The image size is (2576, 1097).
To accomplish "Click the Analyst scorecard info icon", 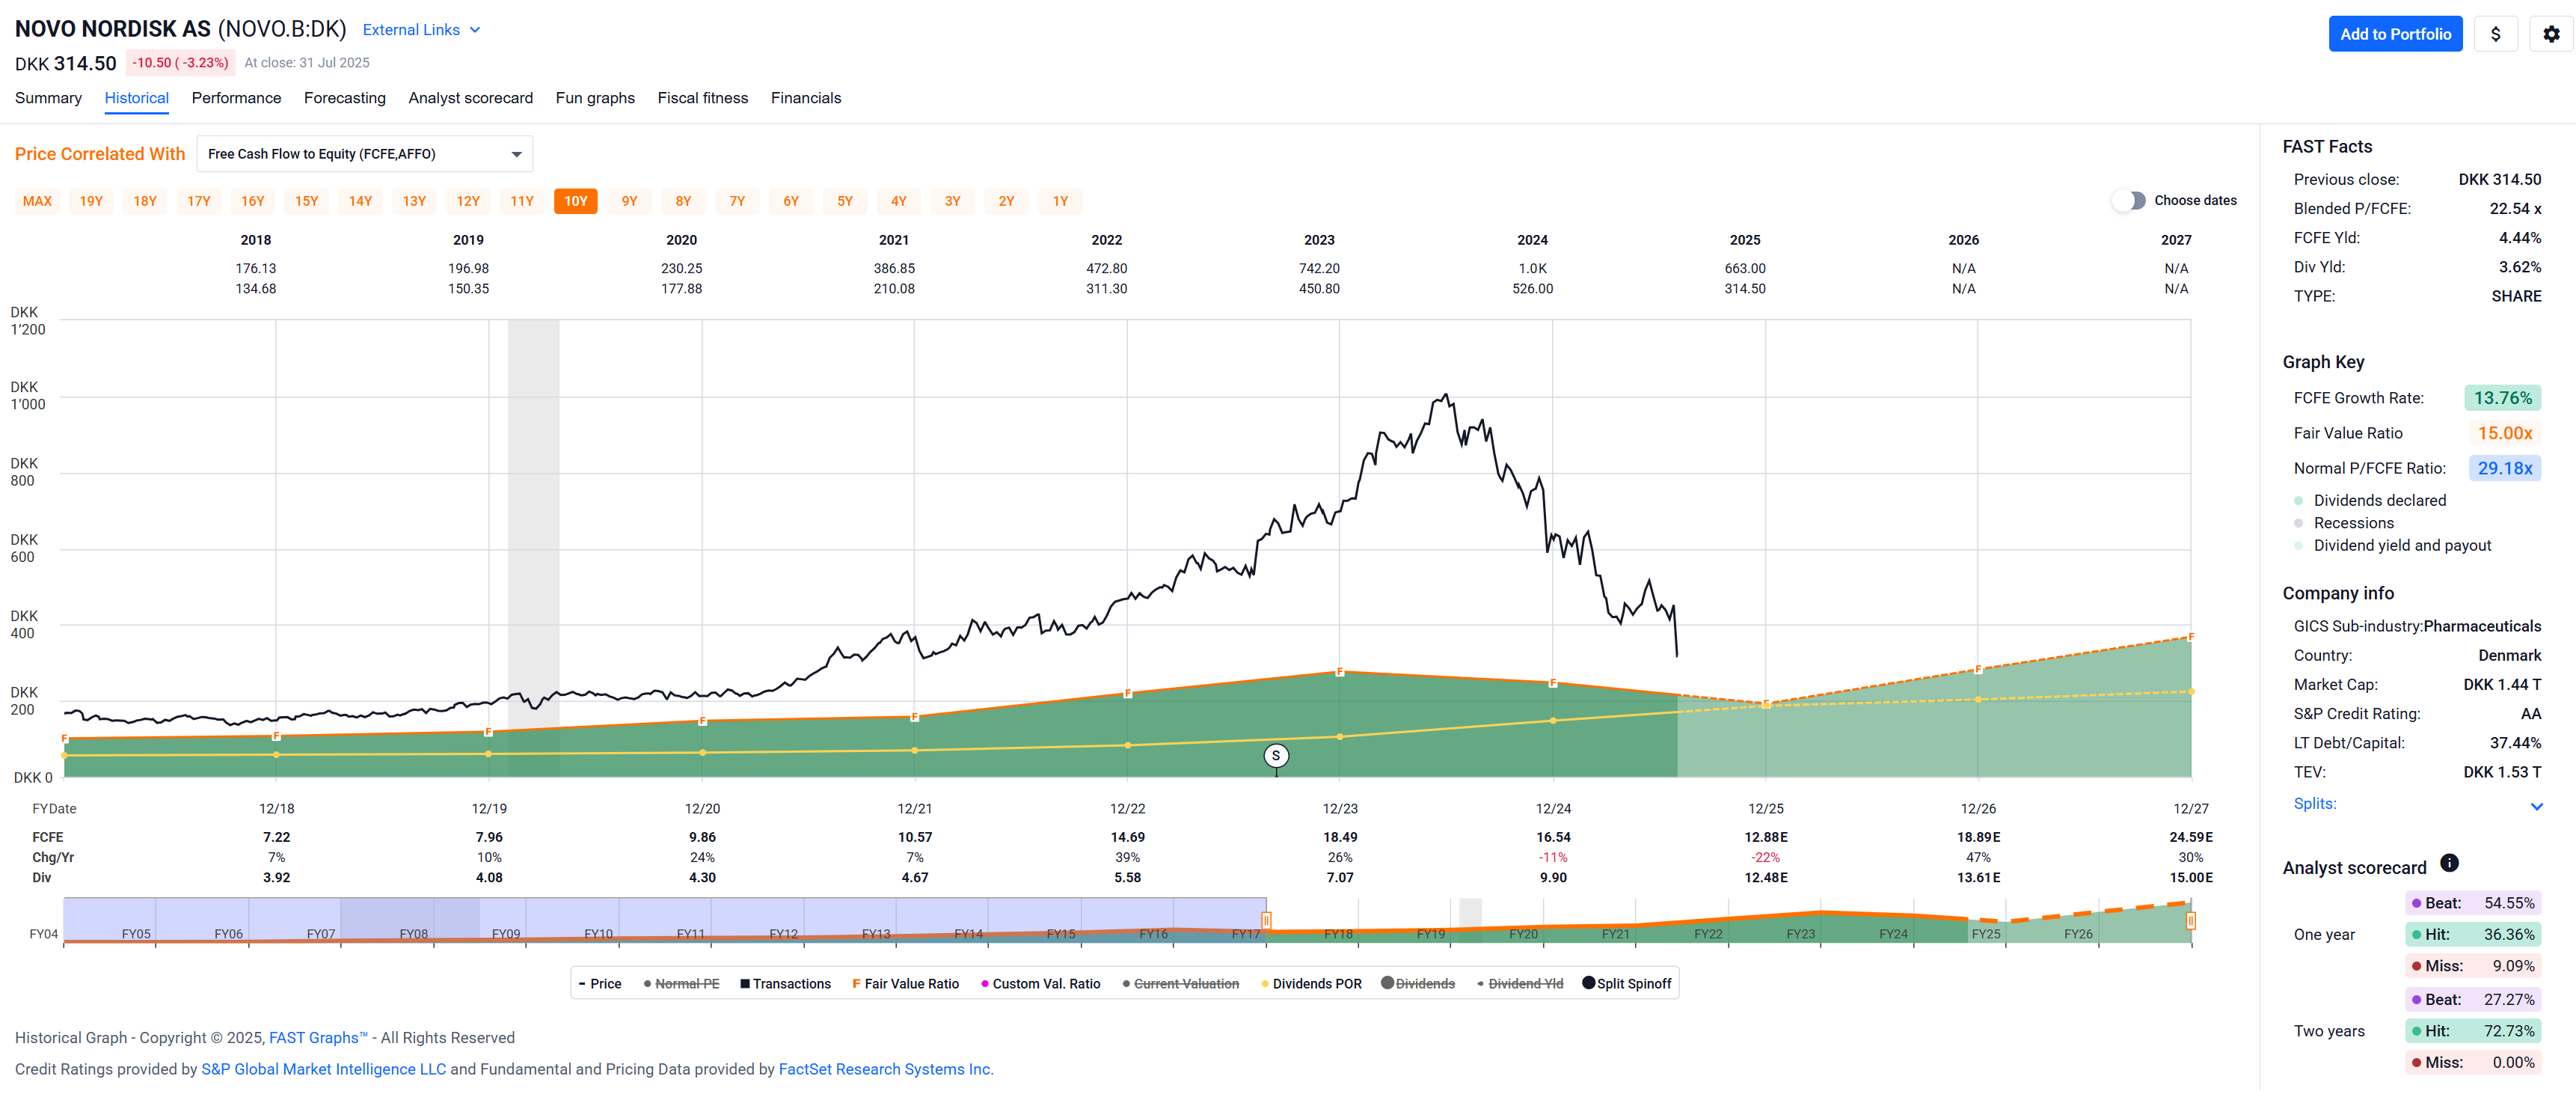I will pyautogui.click(x=2449, y=863).
